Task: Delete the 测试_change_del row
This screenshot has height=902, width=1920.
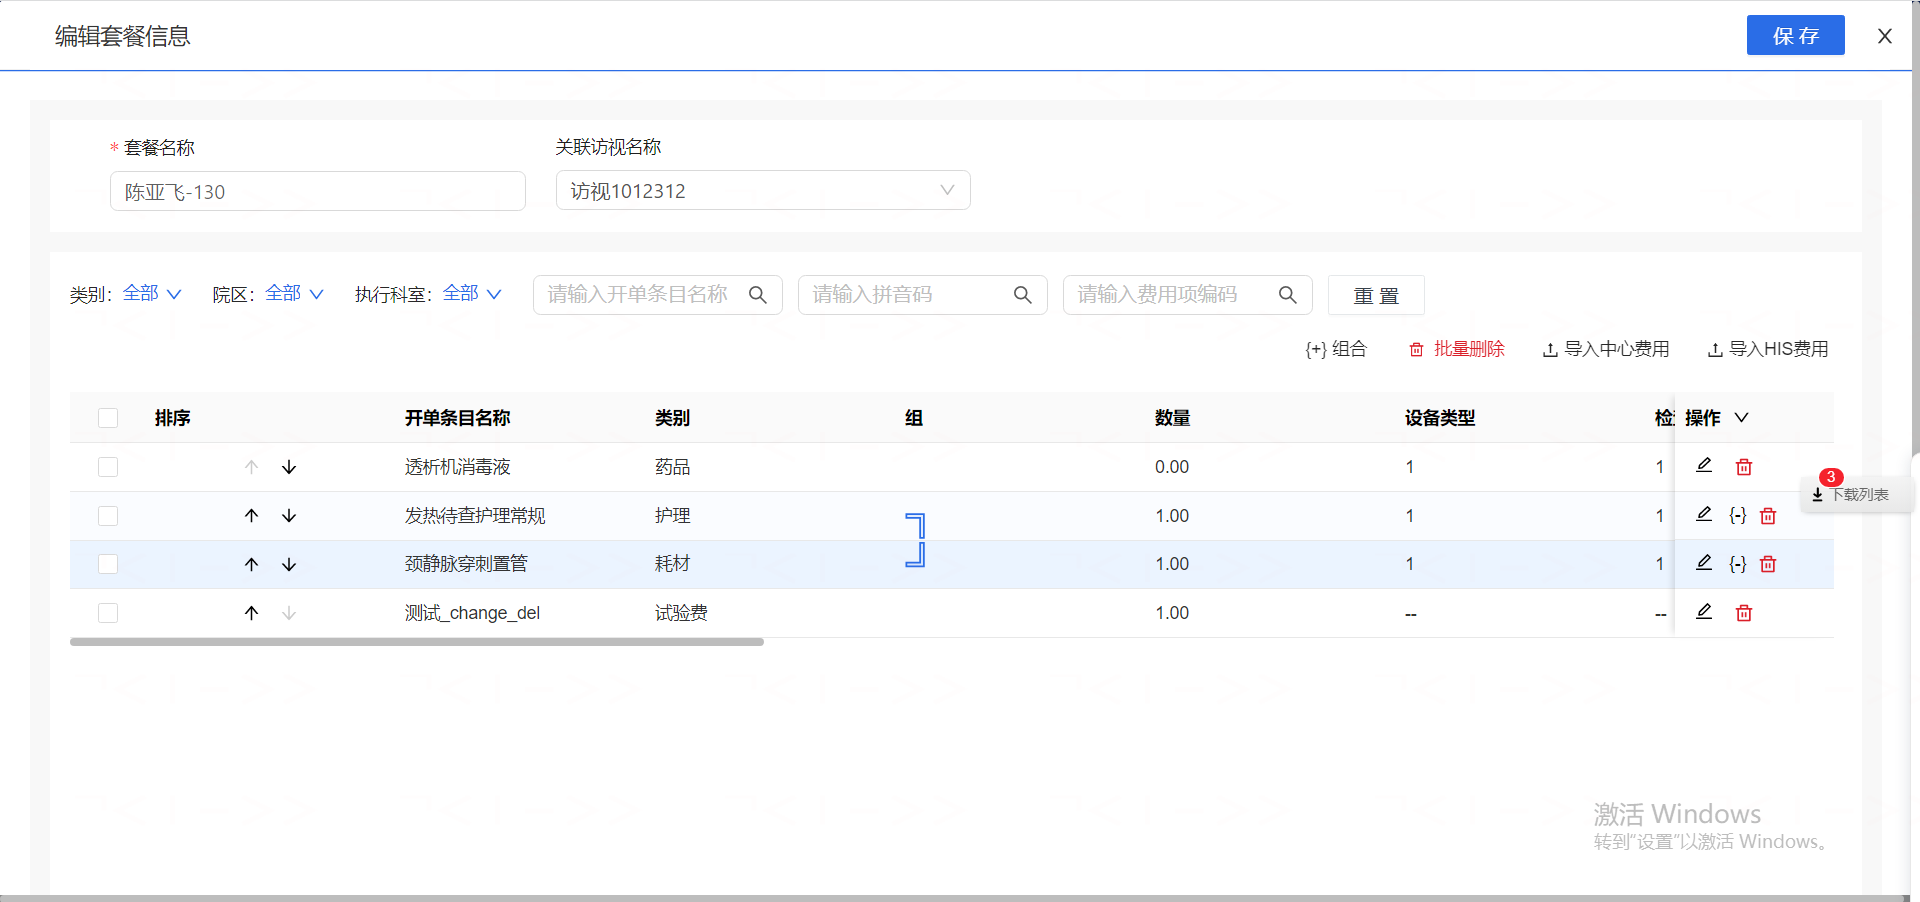Action: click(1744, 613)
